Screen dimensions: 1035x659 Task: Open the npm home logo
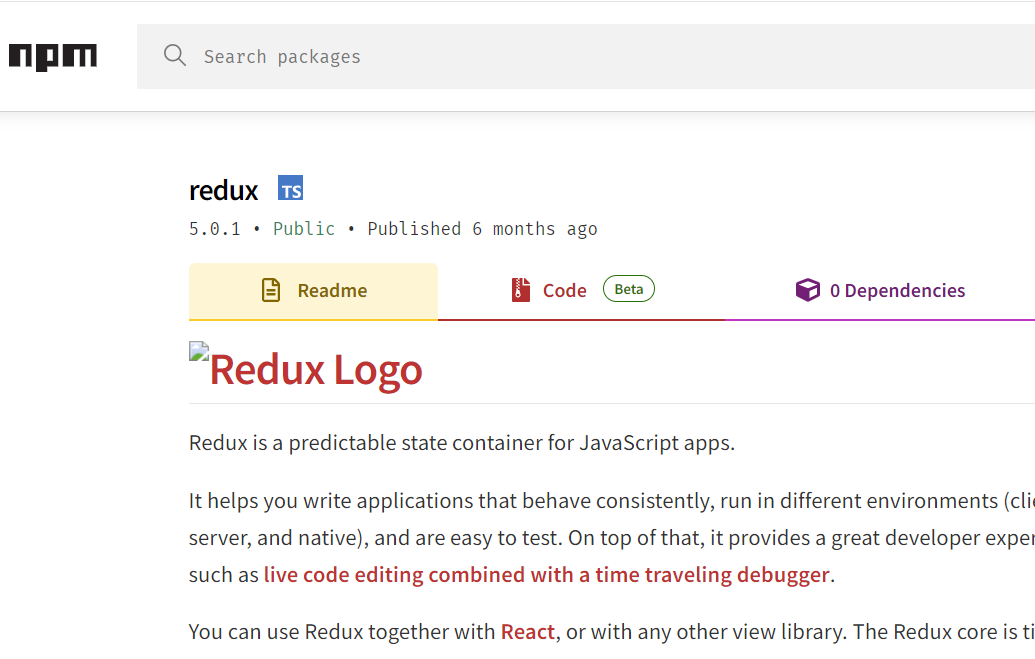point(53,57)
